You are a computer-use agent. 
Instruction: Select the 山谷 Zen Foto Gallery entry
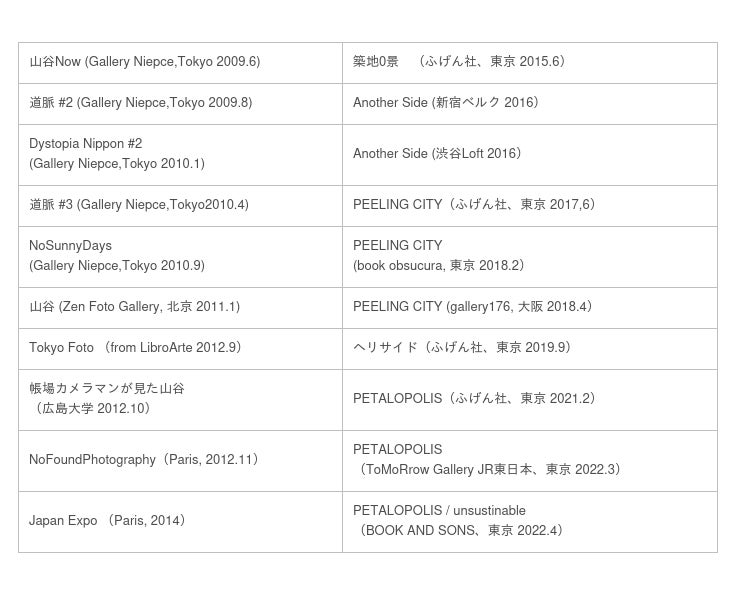[x=135, y=307]
